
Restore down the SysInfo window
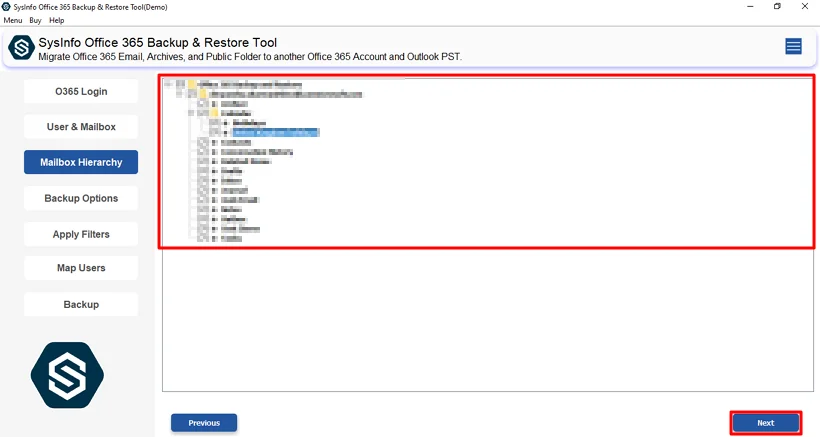(x=778, y=7)
